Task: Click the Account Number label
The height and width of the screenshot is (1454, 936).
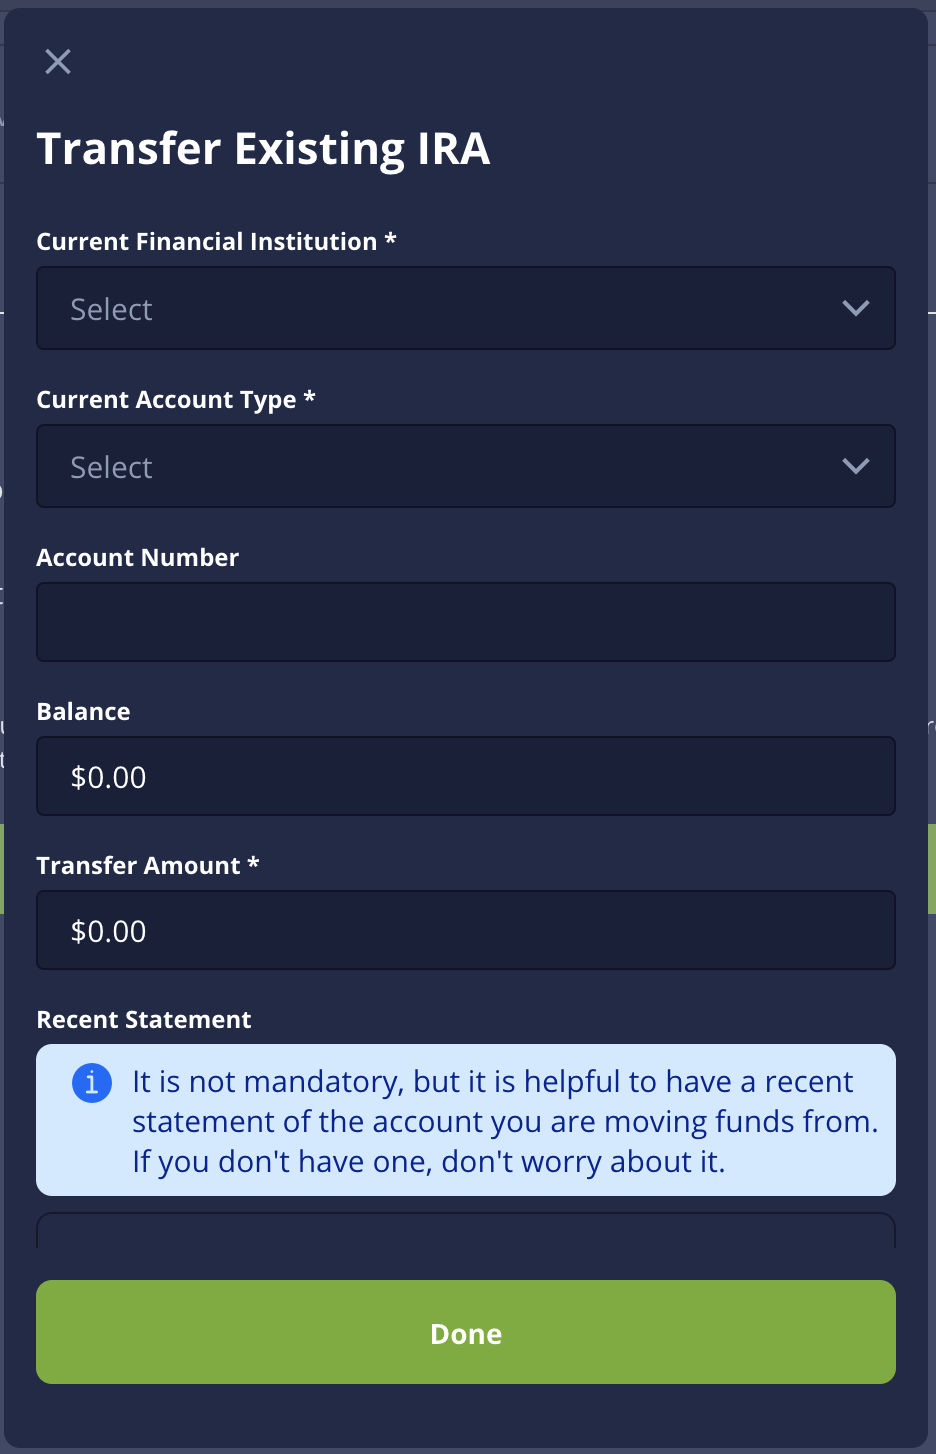Action: 138,558
